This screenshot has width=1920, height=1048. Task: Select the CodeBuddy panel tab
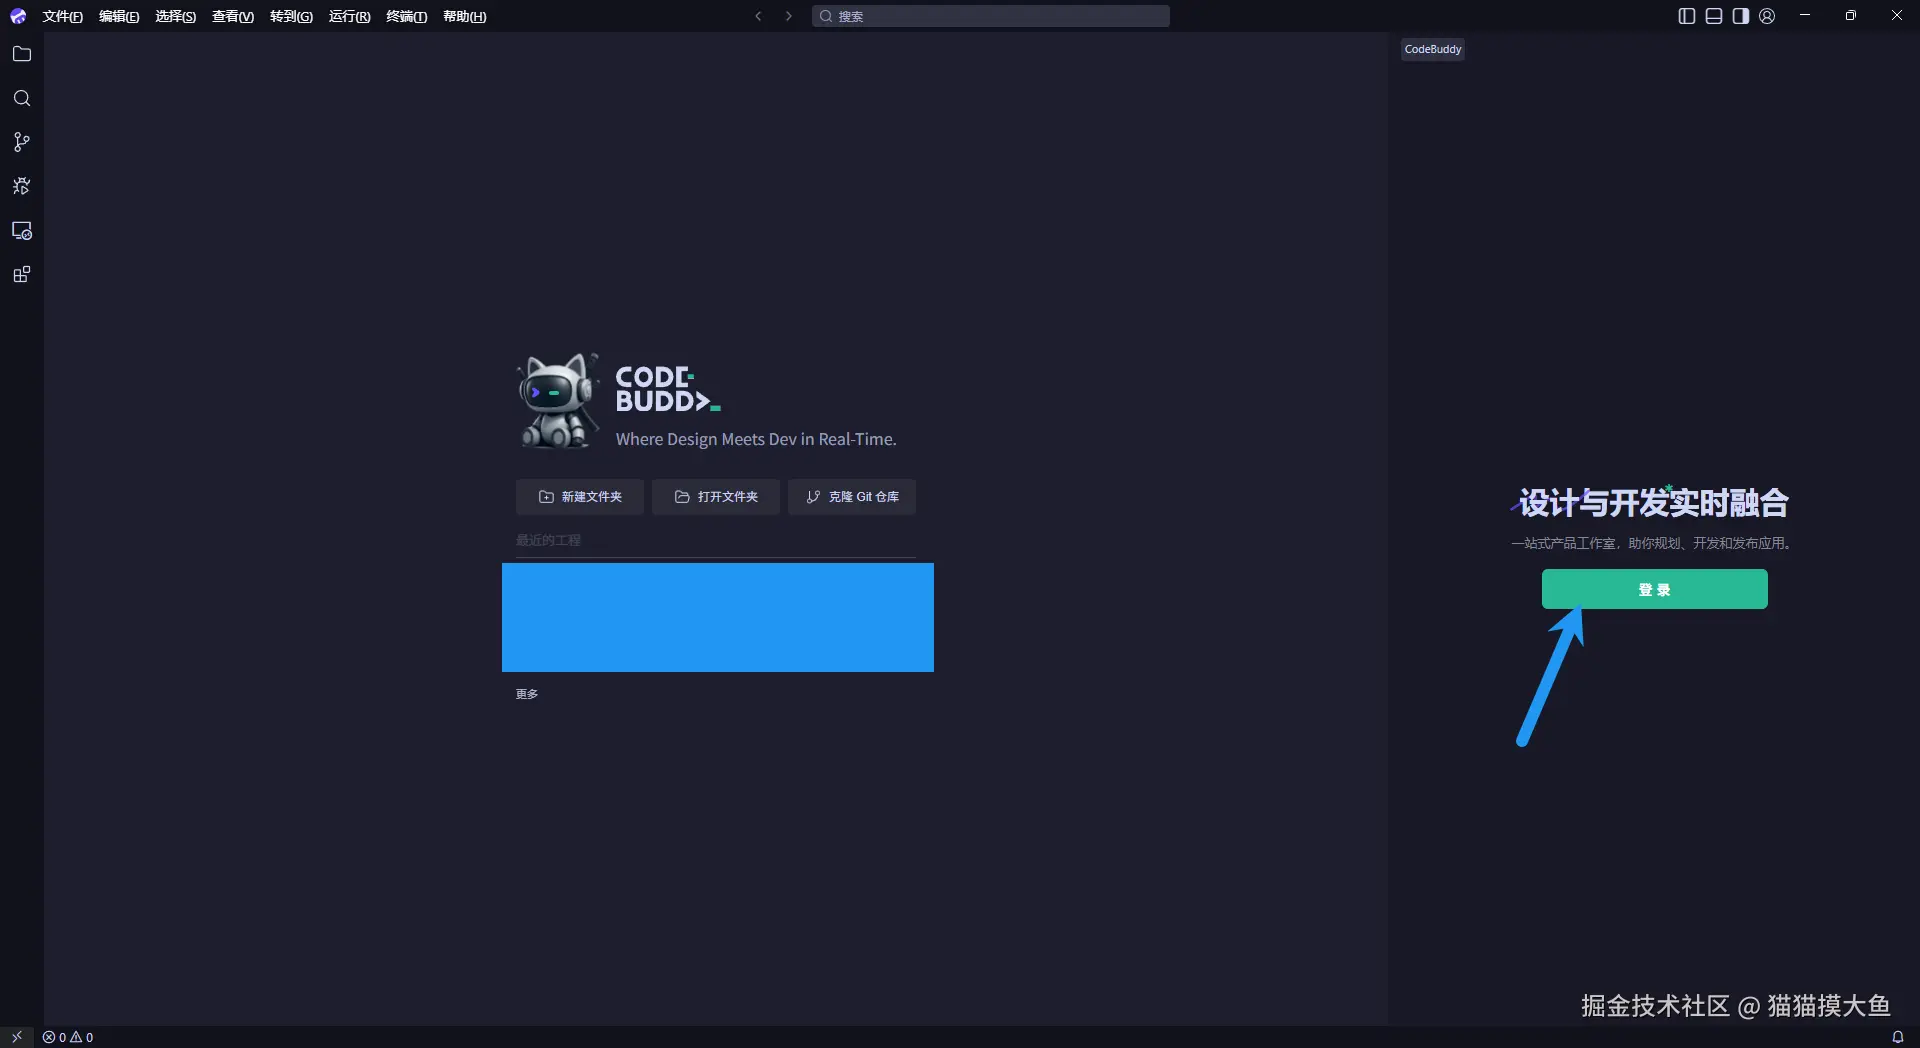click(x=1433, y=49)
